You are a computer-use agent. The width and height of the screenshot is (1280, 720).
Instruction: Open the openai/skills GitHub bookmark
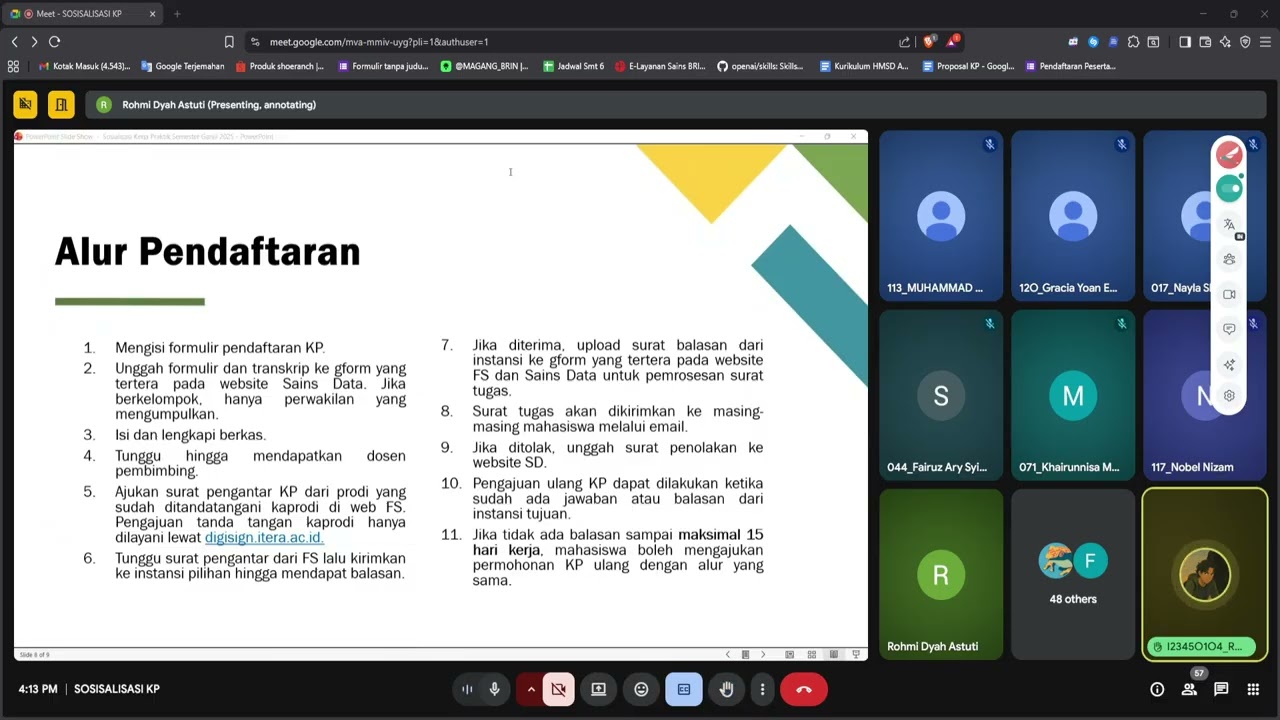pos(760,66)
